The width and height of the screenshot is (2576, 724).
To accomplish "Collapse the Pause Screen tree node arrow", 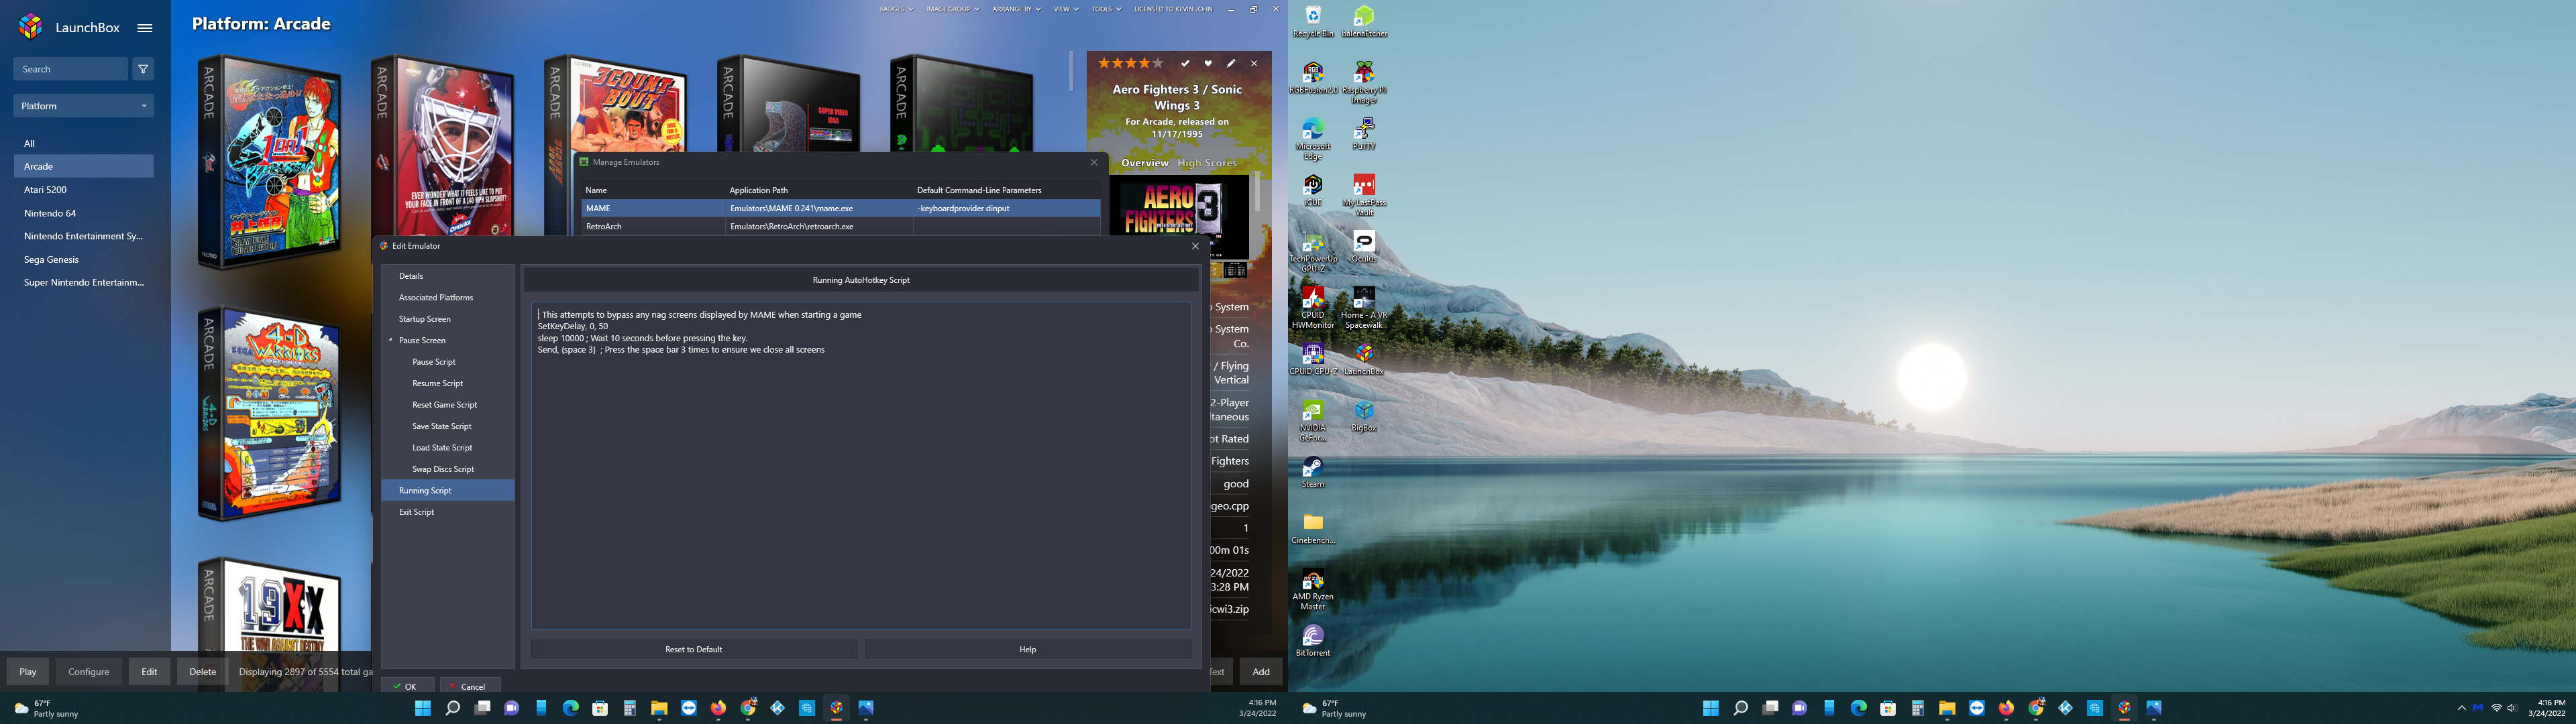I will pos(391,340).
